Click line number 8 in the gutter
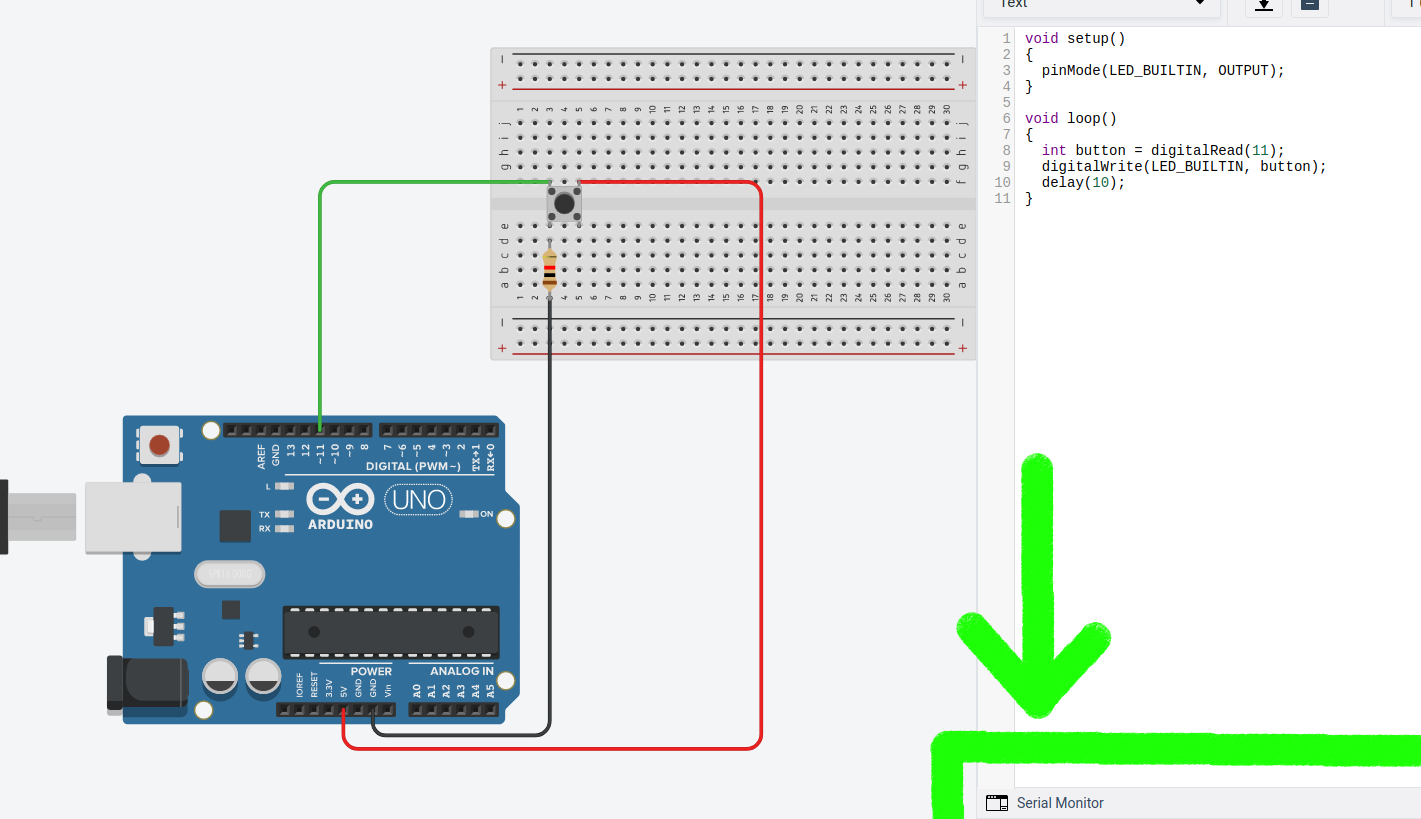This screenshot has height=819, width=1421. click(x=1006, y=150)
